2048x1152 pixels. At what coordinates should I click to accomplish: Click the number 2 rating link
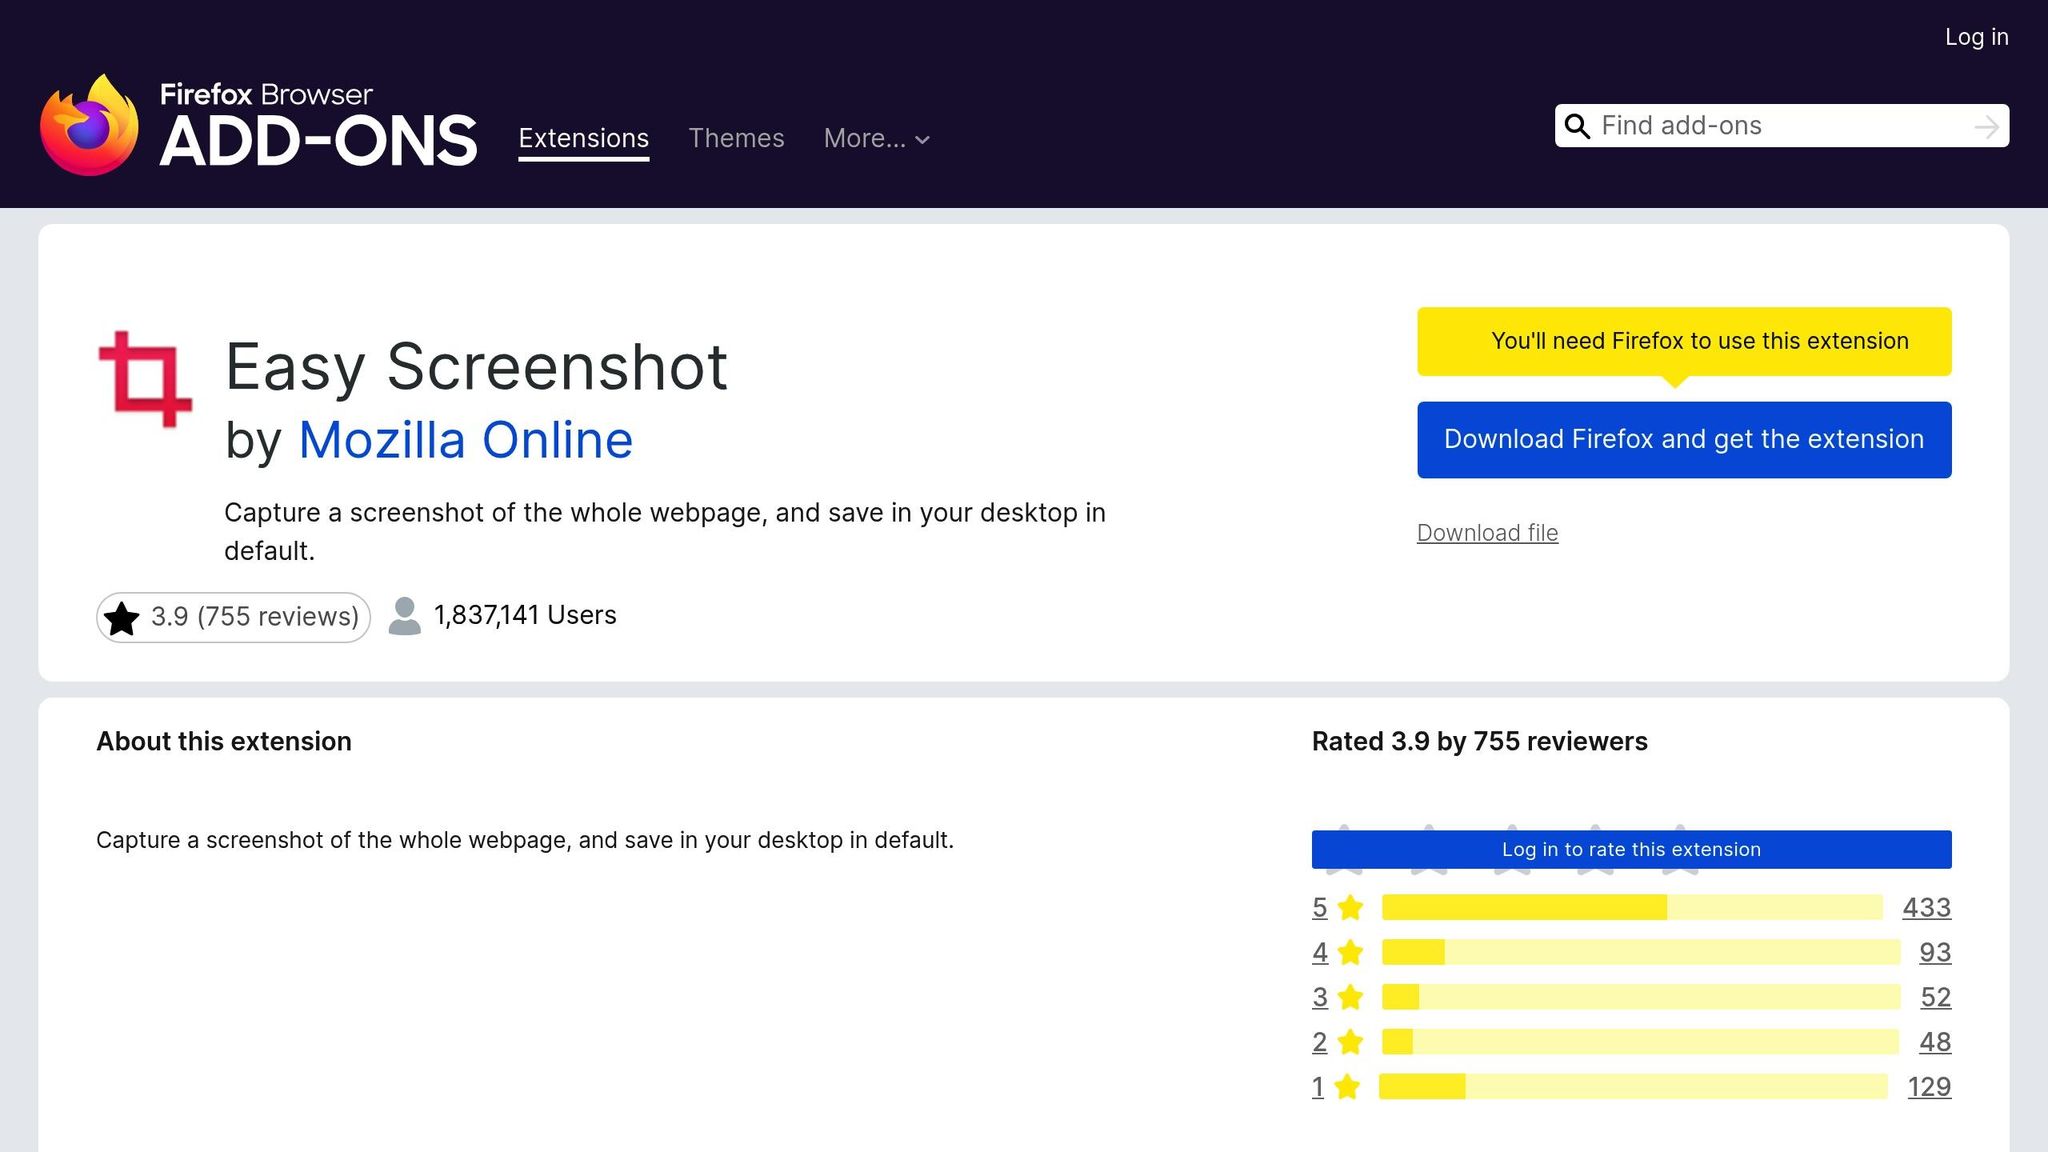coord(1320,1043)
